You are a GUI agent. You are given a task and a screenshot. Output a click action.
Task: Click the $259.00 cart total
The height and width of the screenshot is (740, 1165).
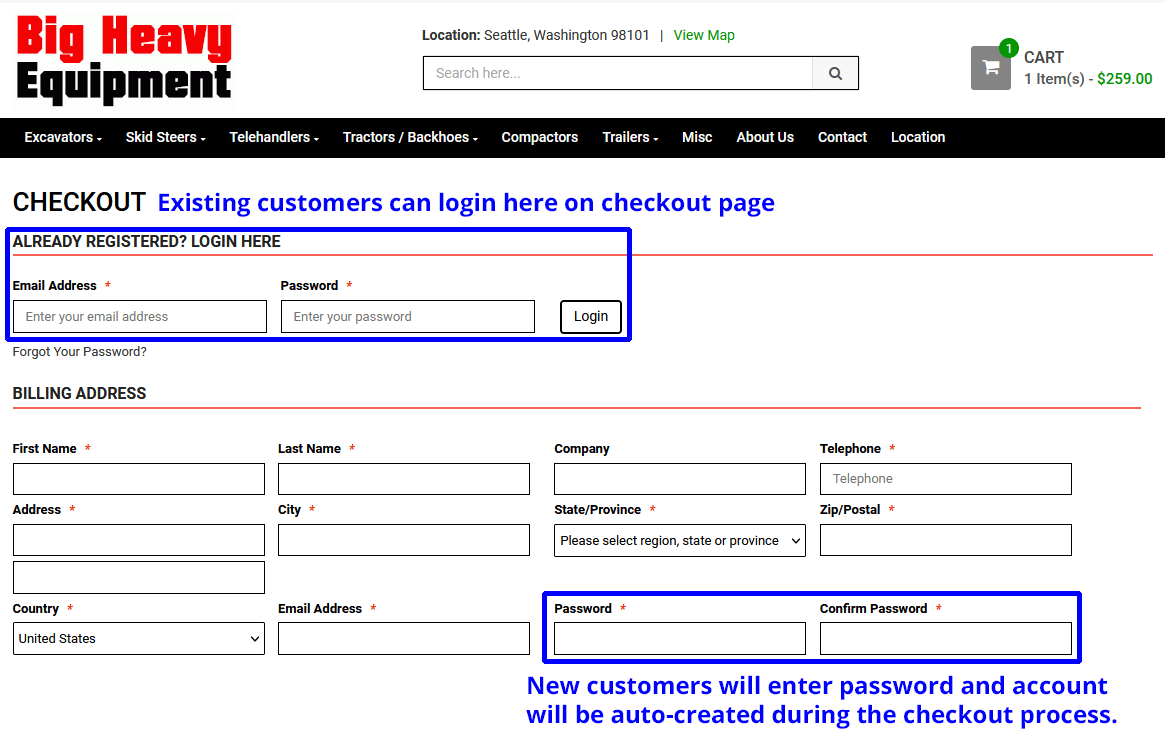point(1124,77)
